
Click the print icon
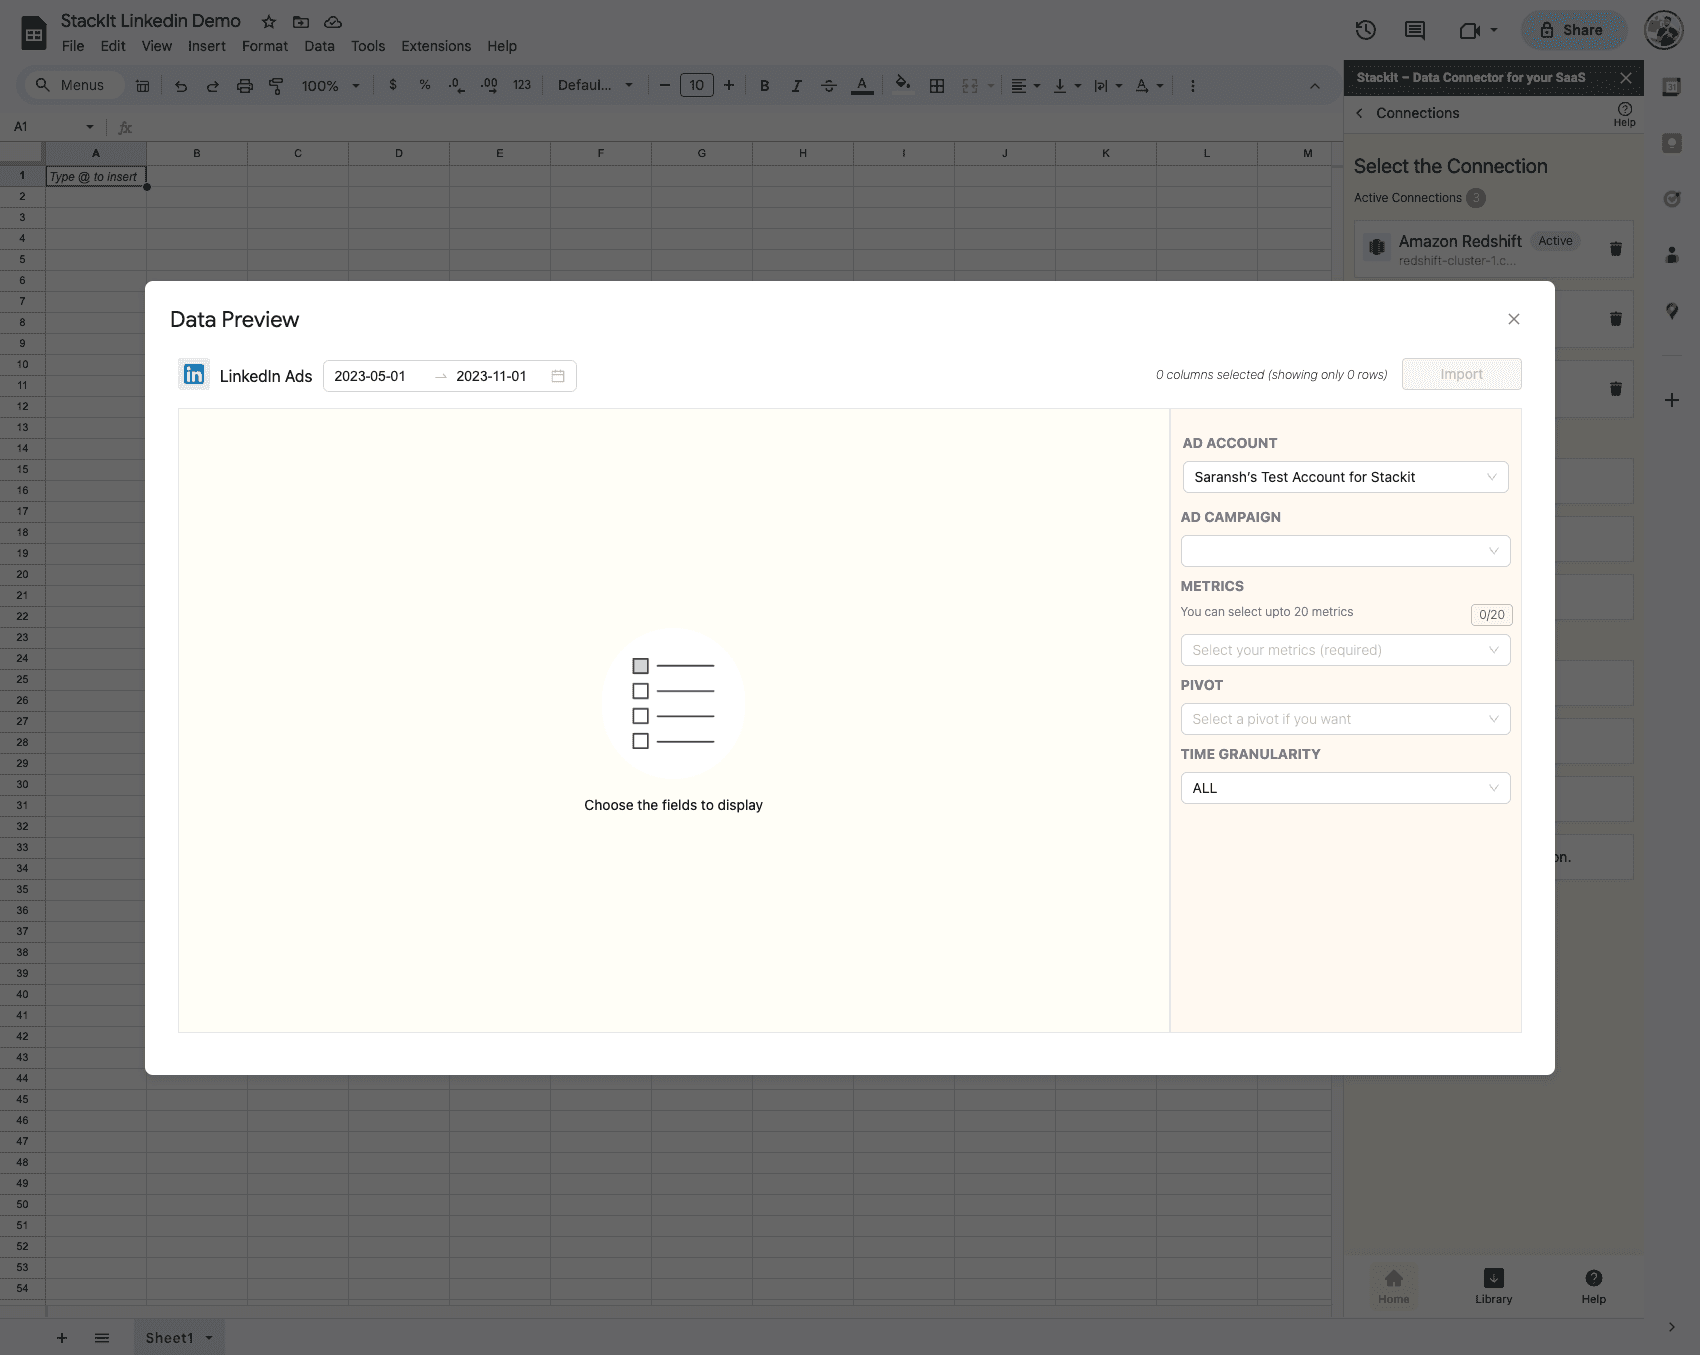click(x=245, y=86)
